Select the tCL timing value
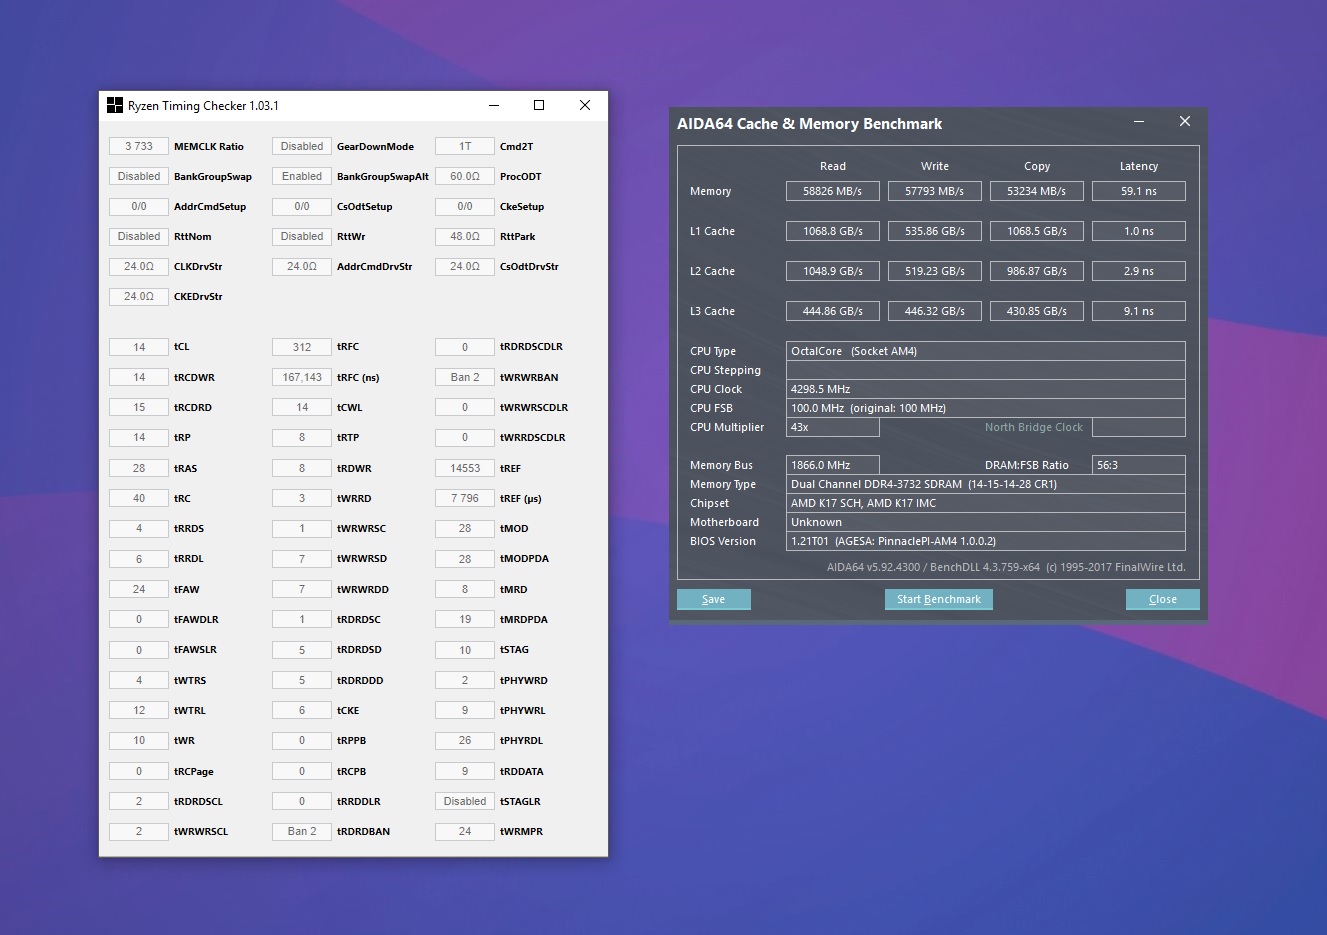Image resolution: width=1327 pixels, height=935 pixels. [139, 347]
